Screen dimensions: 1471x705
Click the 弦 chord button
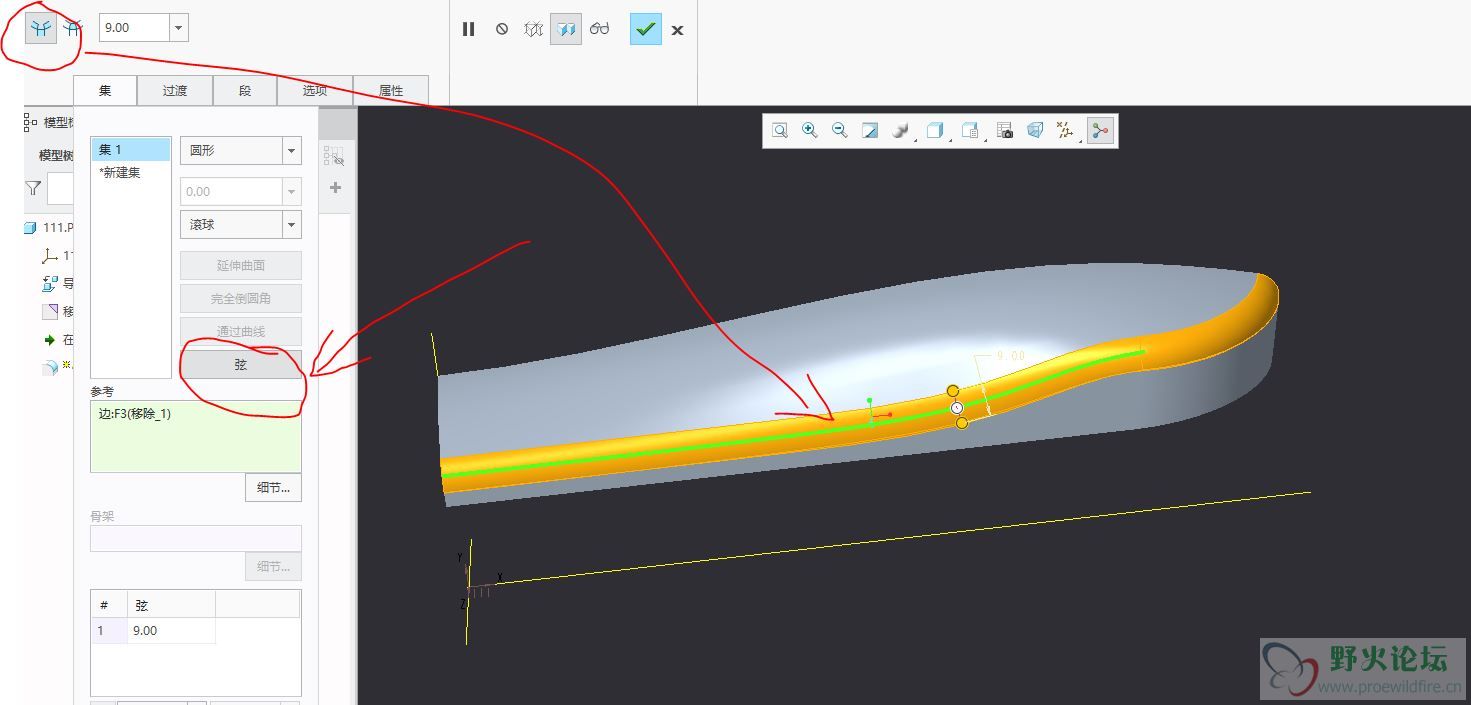[241, 365]
